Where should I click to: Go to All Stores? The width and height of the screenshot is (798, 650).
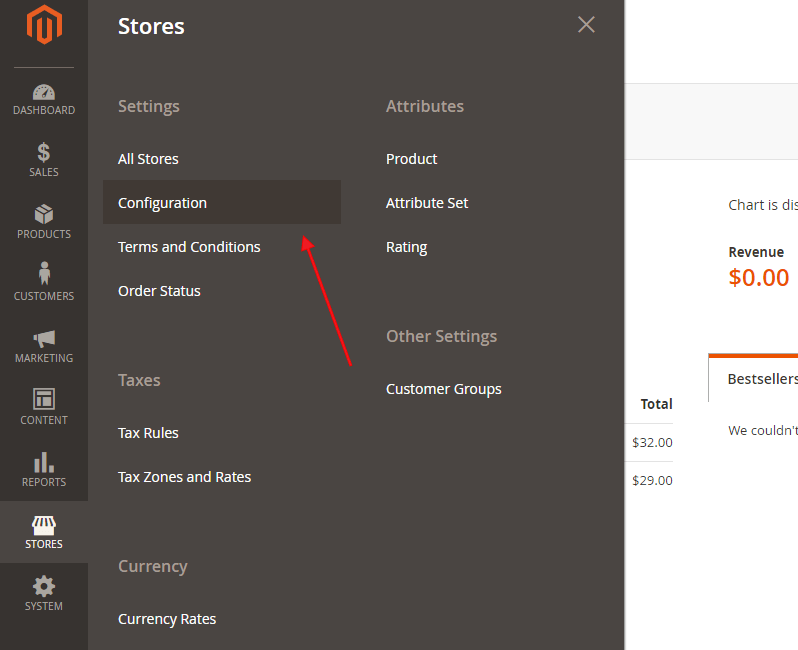148,159
